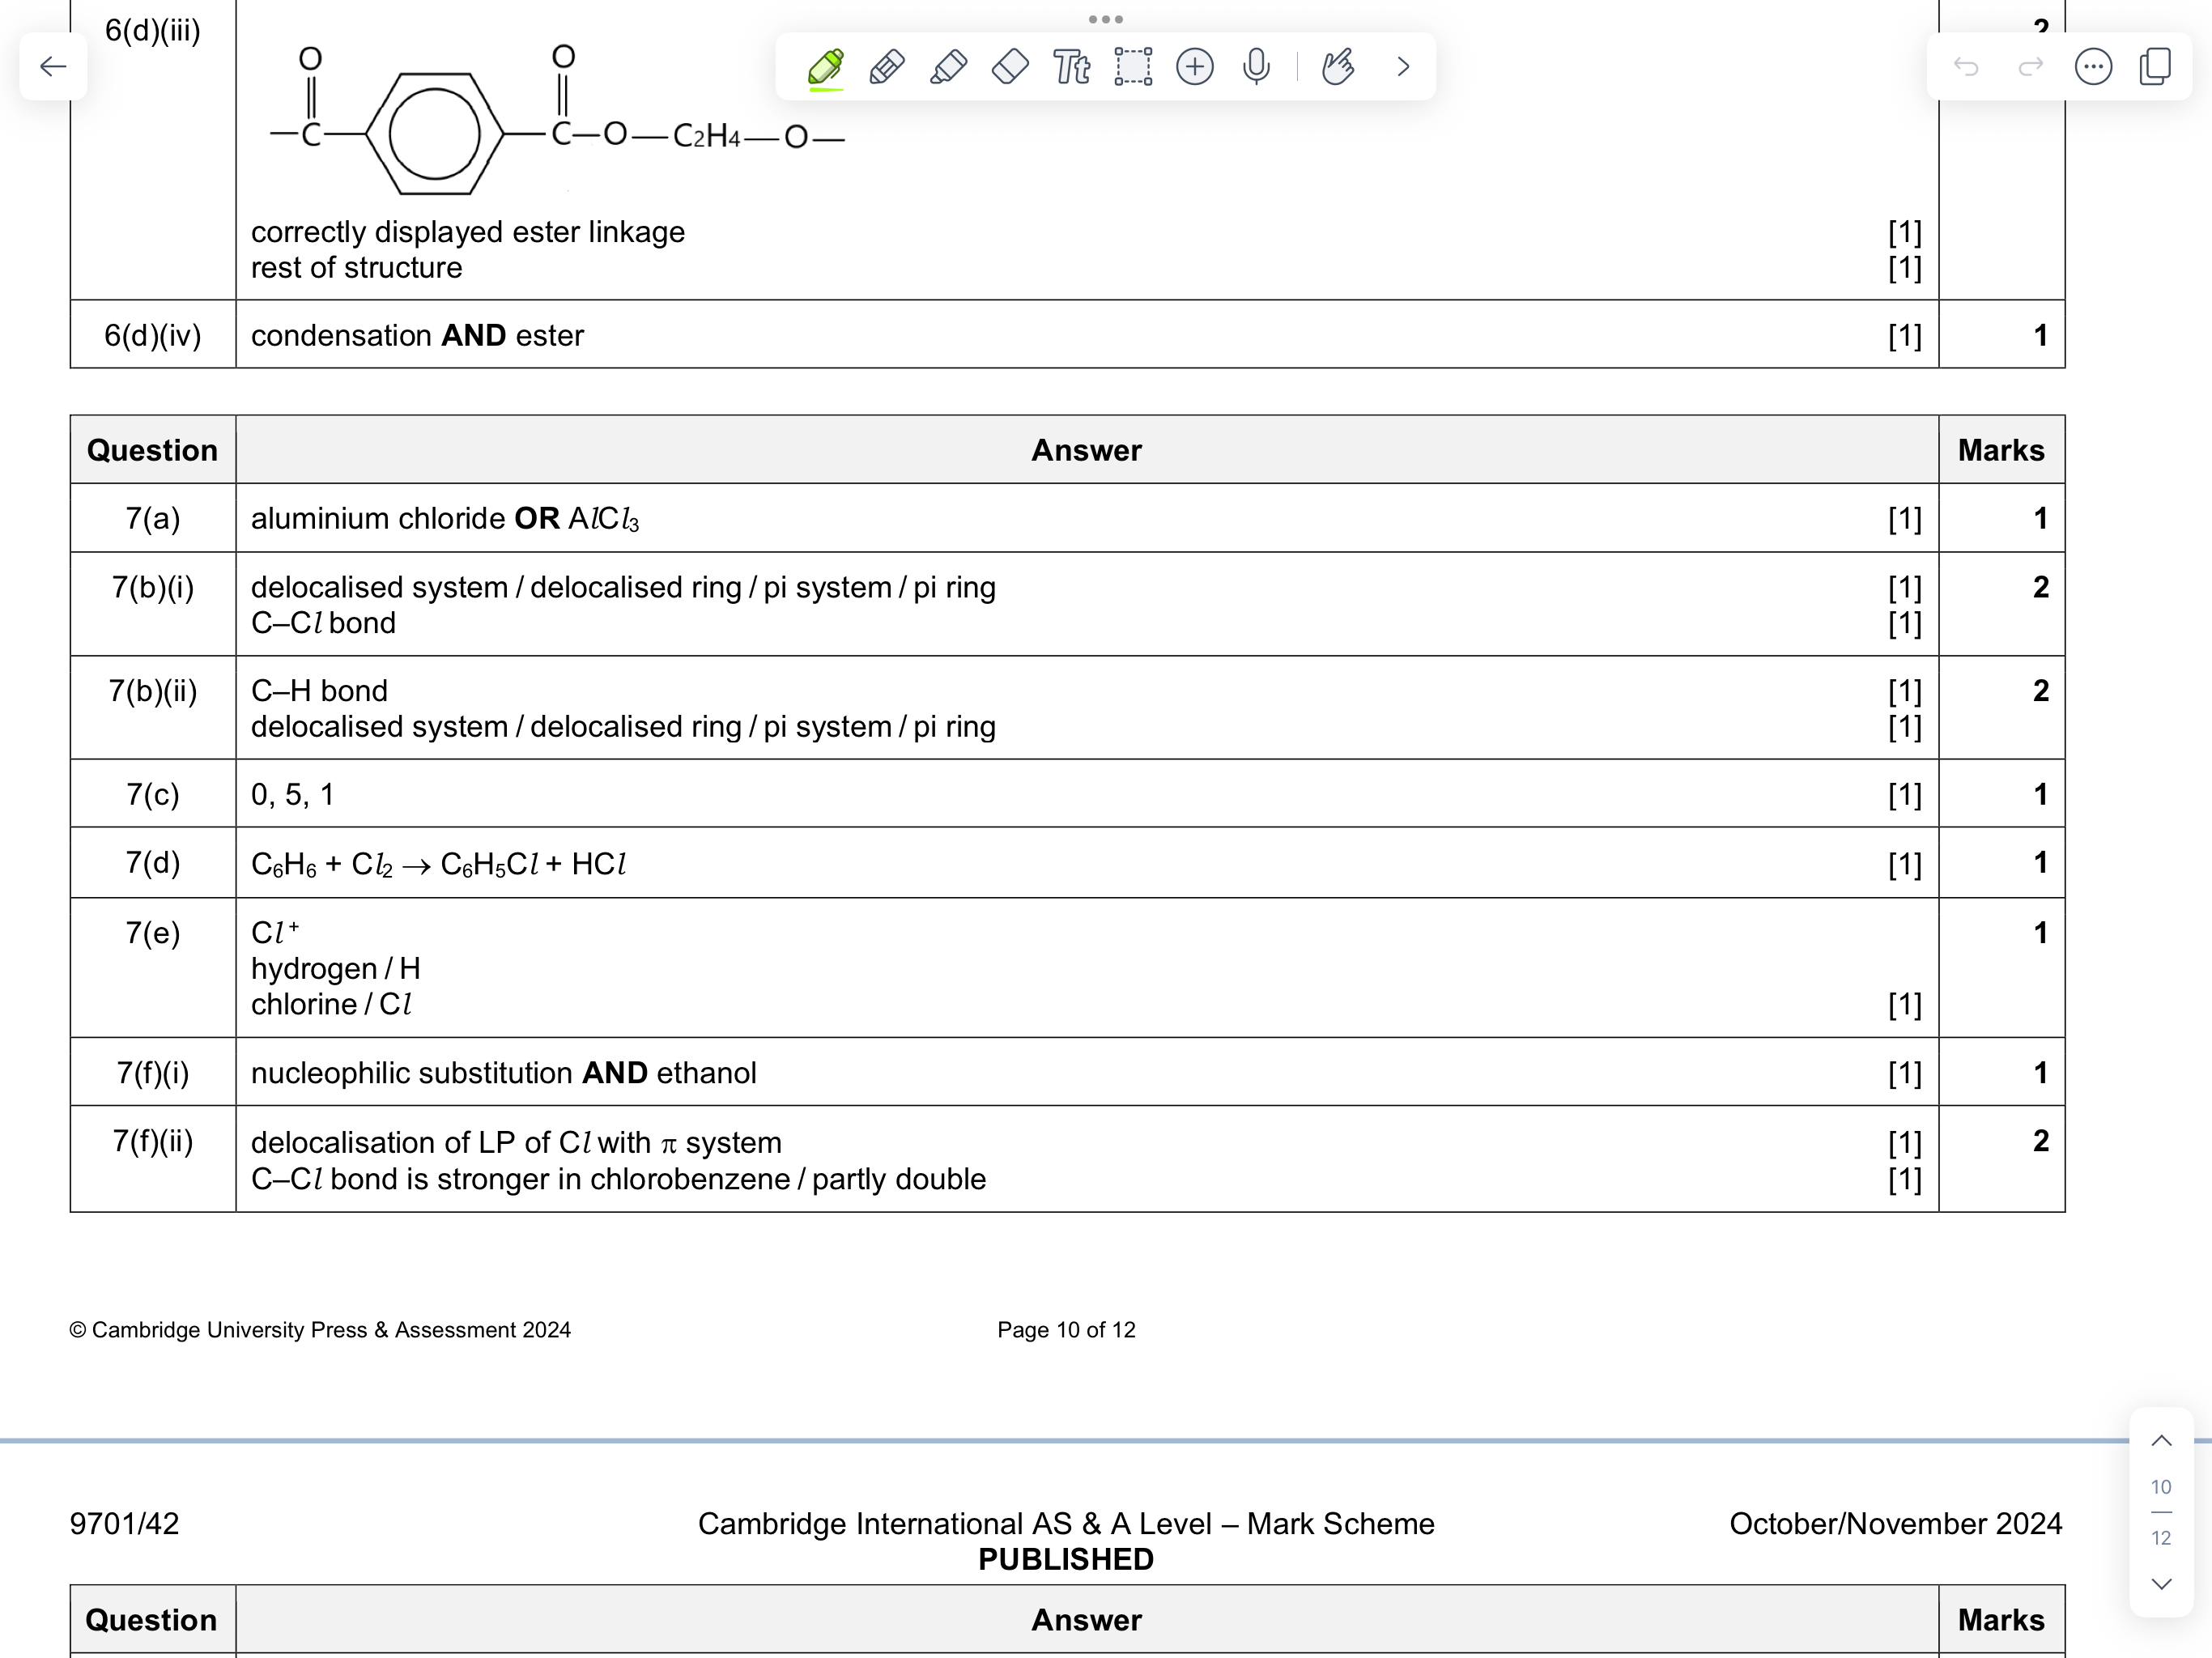2212x1658 pixels.
Task: Choose the rectangular selection tool
Action: 1133,67
